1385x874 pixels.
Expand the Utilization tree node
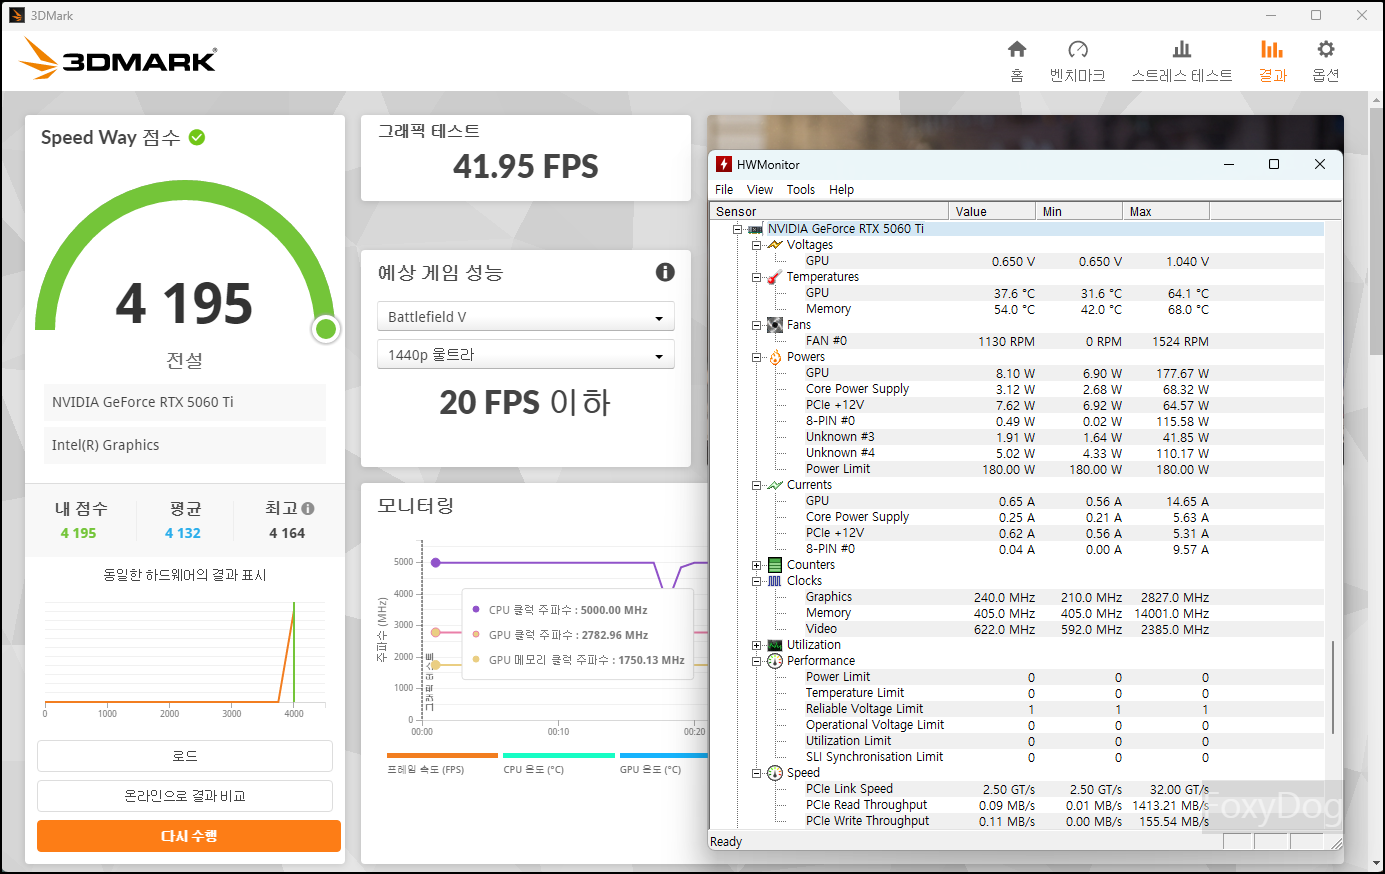click(x=757, y=645)
